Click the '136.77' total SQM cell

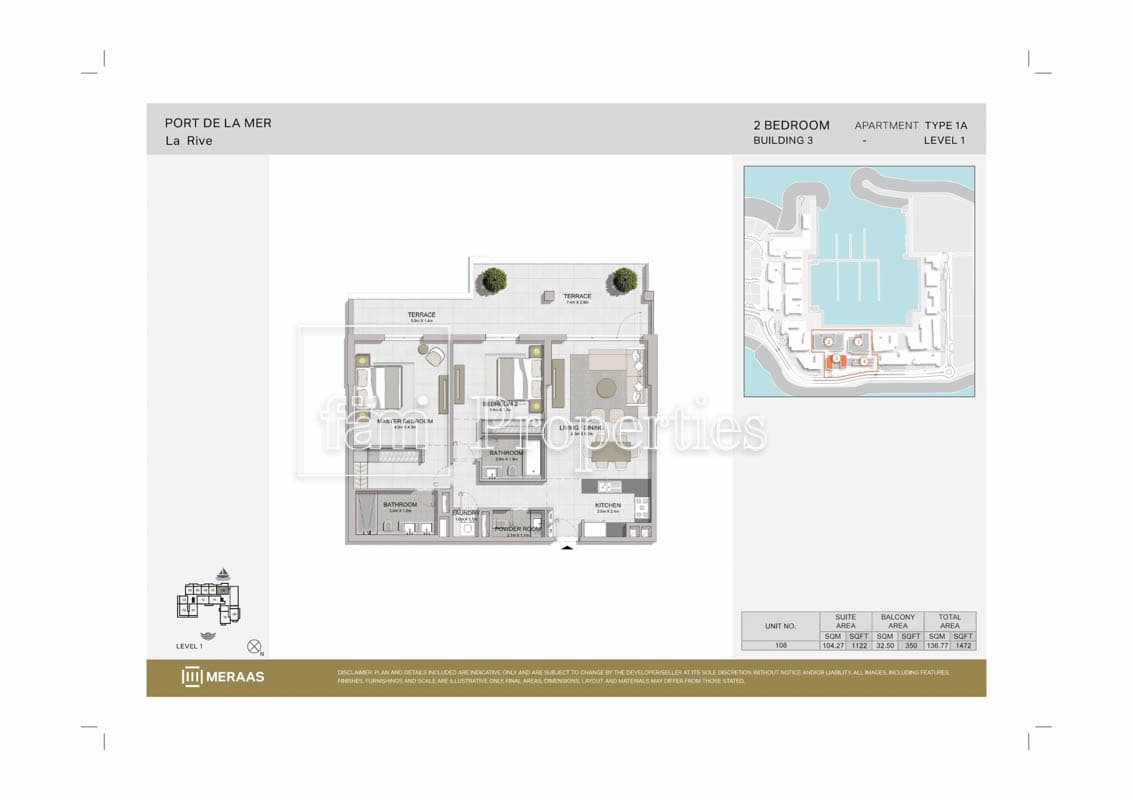coord(936,645)
